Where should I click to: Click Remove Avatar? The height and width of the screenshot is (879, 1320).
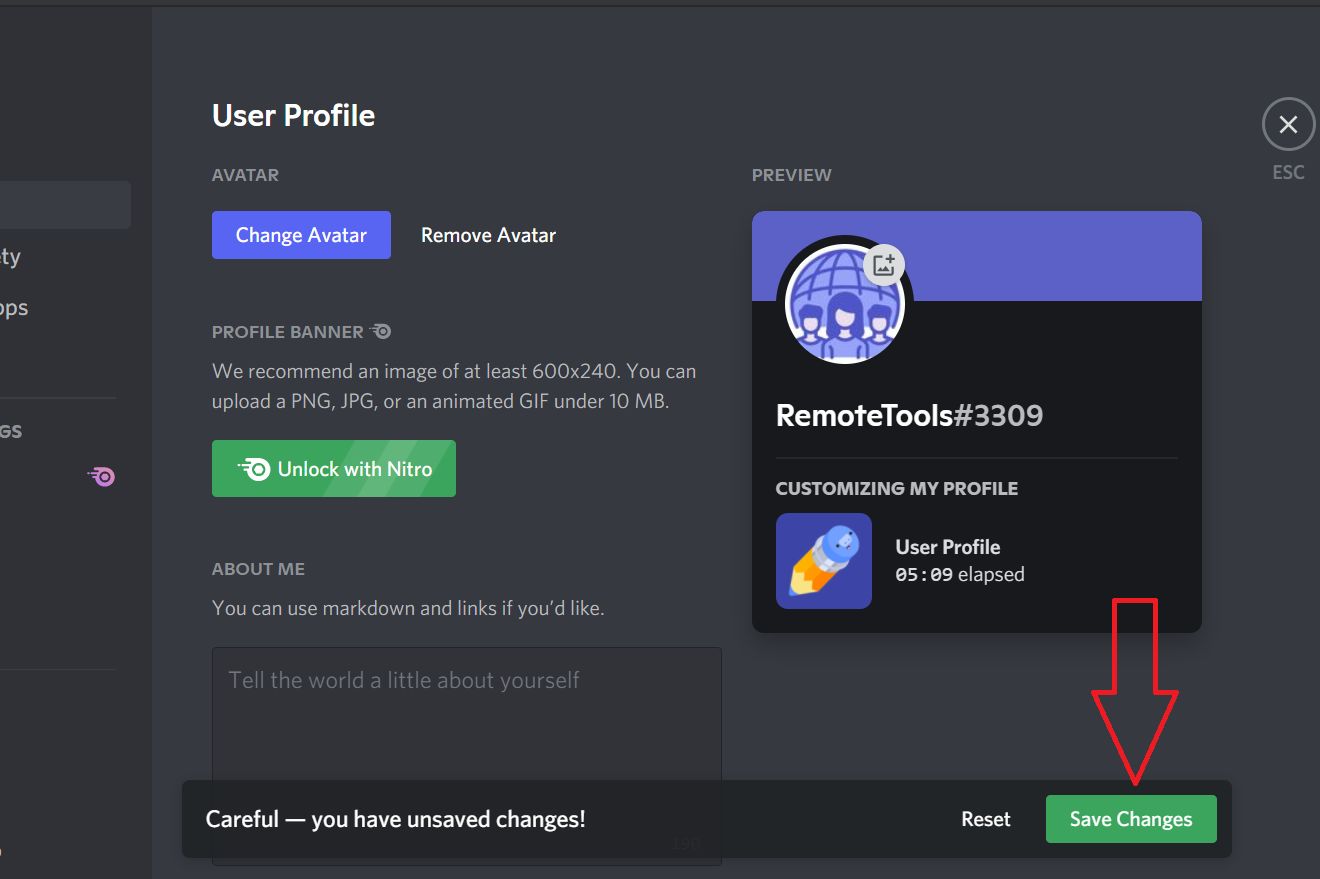(x=488, y=234)
